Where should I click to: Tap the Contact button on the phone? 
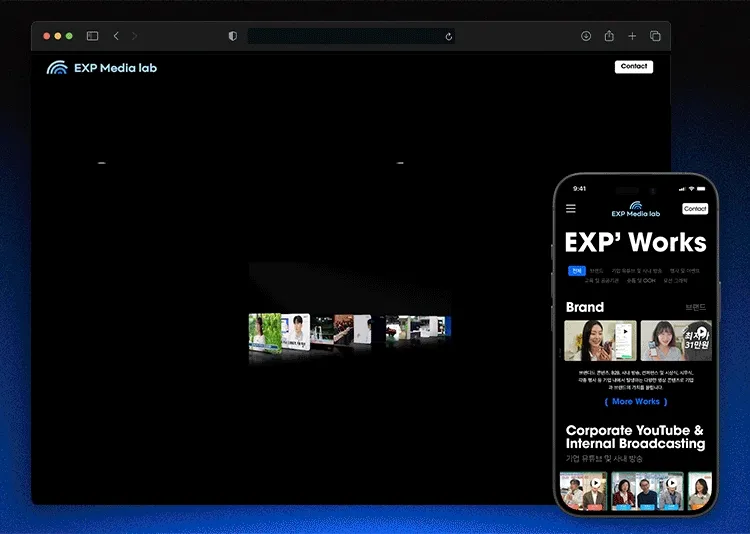[x=695, y=209]
